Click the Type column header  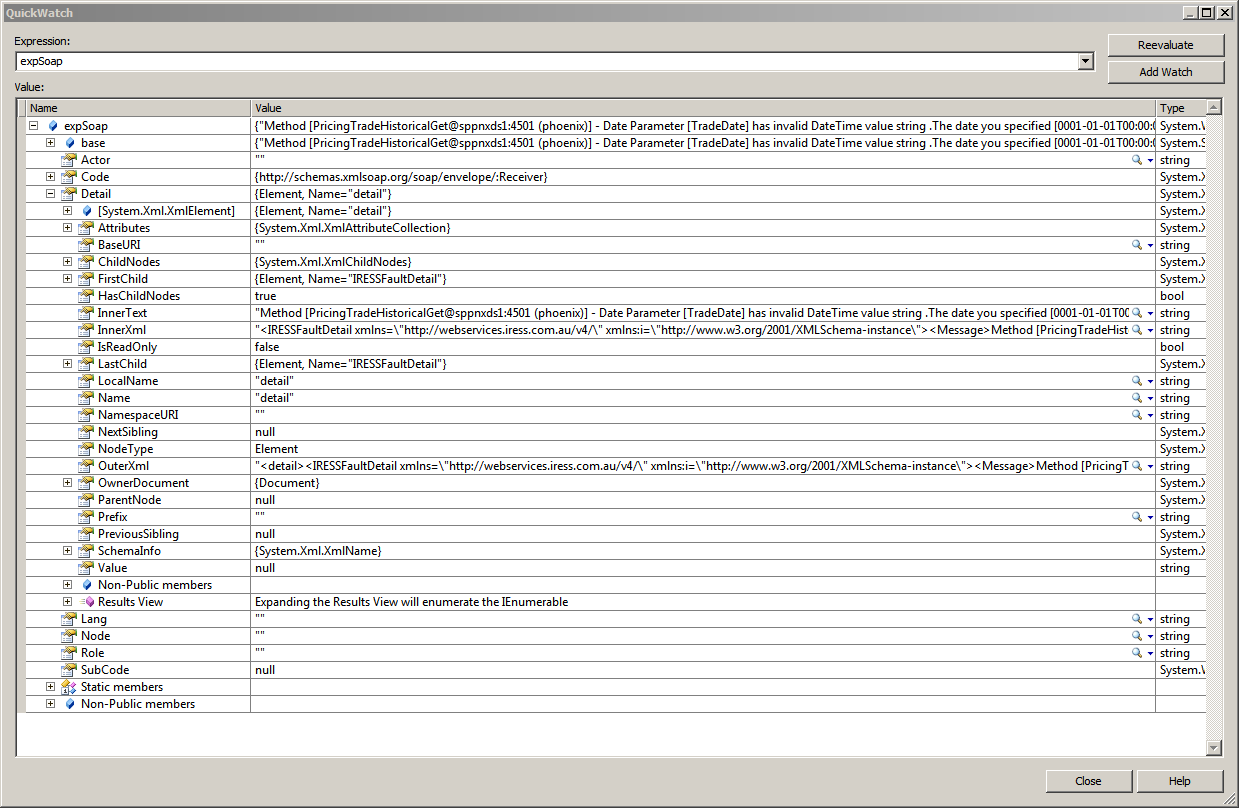pyautogui.click(x=1180, y=108)
